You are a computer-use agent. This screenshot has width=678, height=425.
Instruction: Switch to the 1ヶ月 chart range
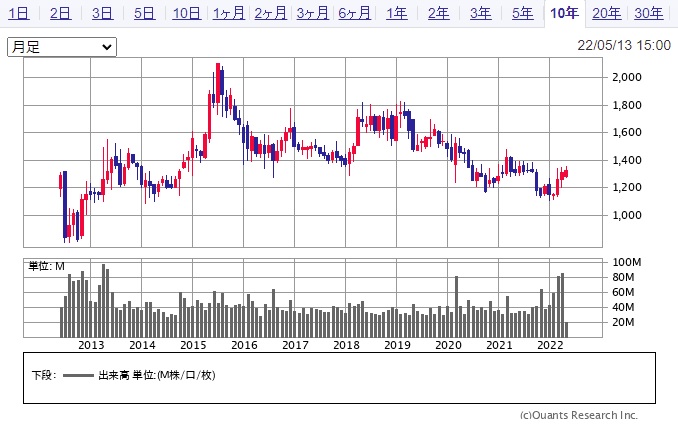pyautogui.click(x=229, y=13)
